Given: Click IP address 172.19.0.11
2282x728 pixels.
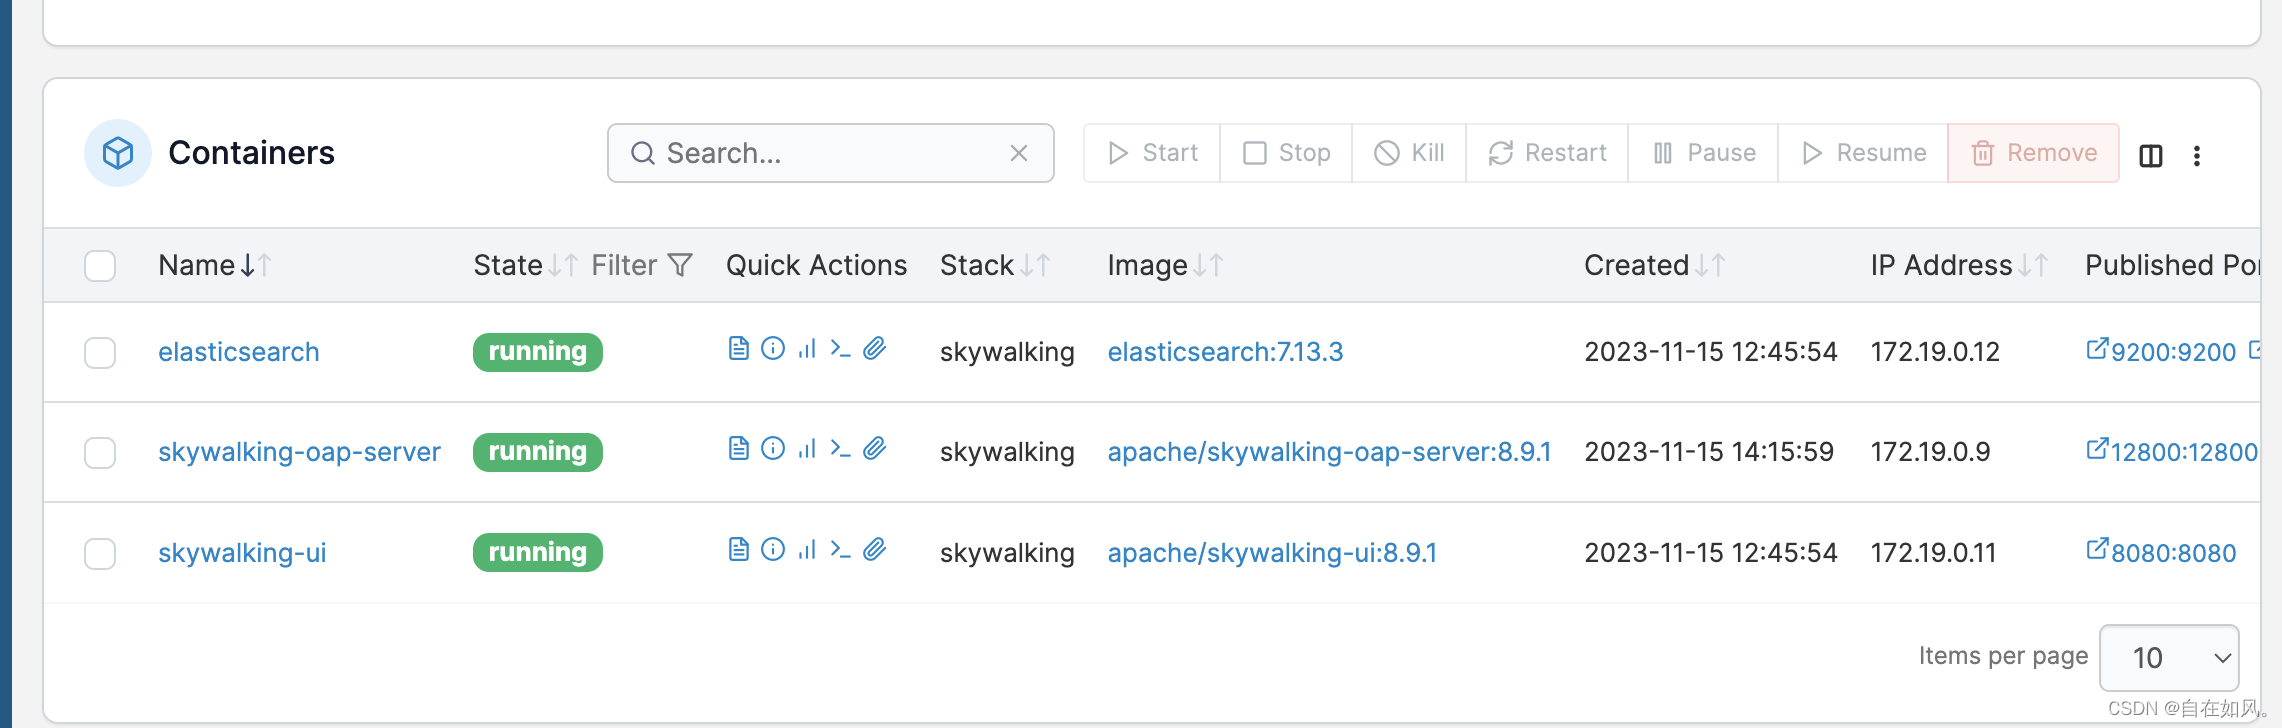Looking at the screenshot, I should (x=1933, y=553).
